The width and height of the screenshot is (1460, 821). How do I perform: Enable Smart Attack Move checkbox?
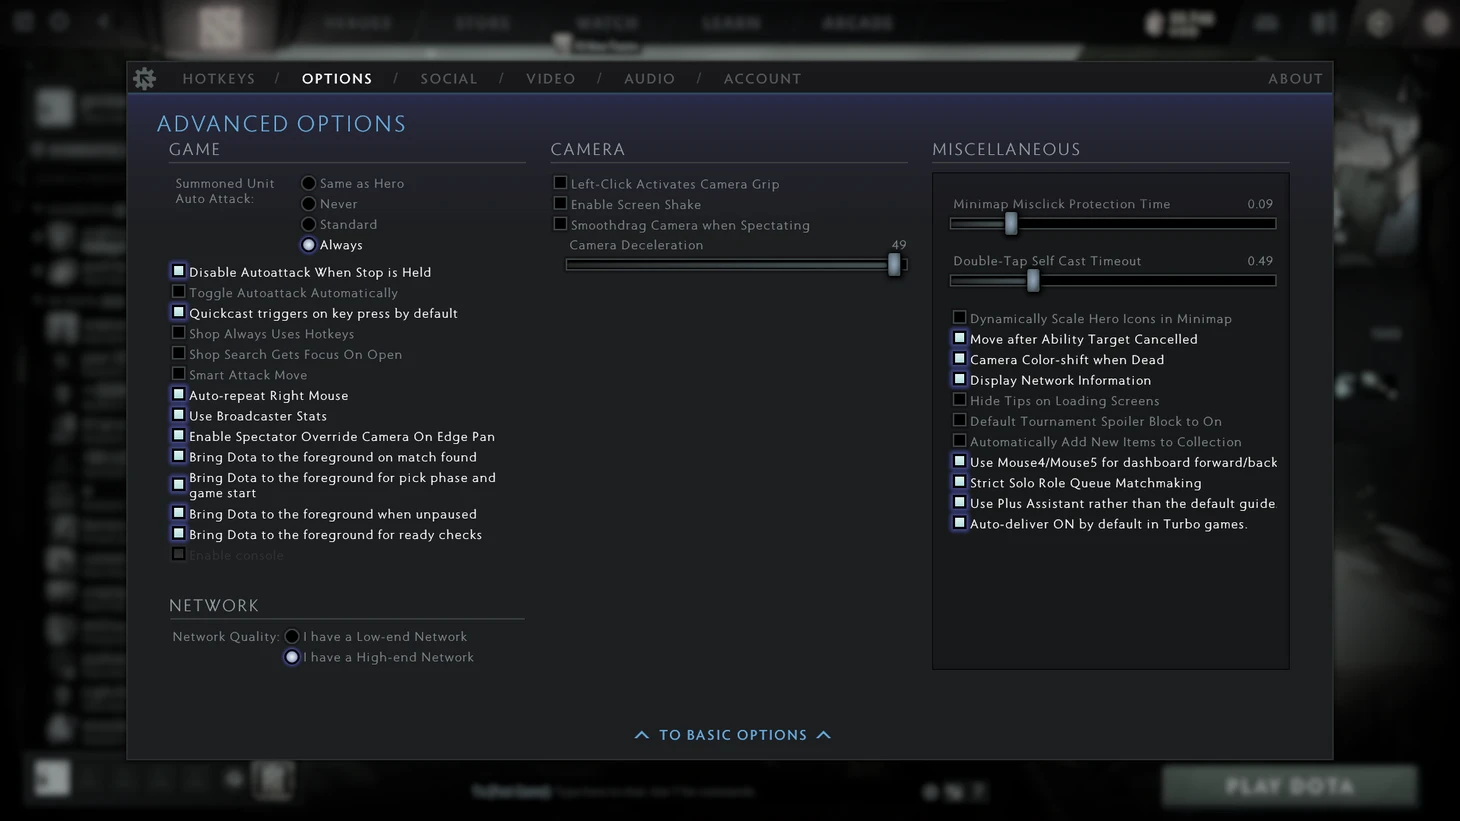(179, 374)
